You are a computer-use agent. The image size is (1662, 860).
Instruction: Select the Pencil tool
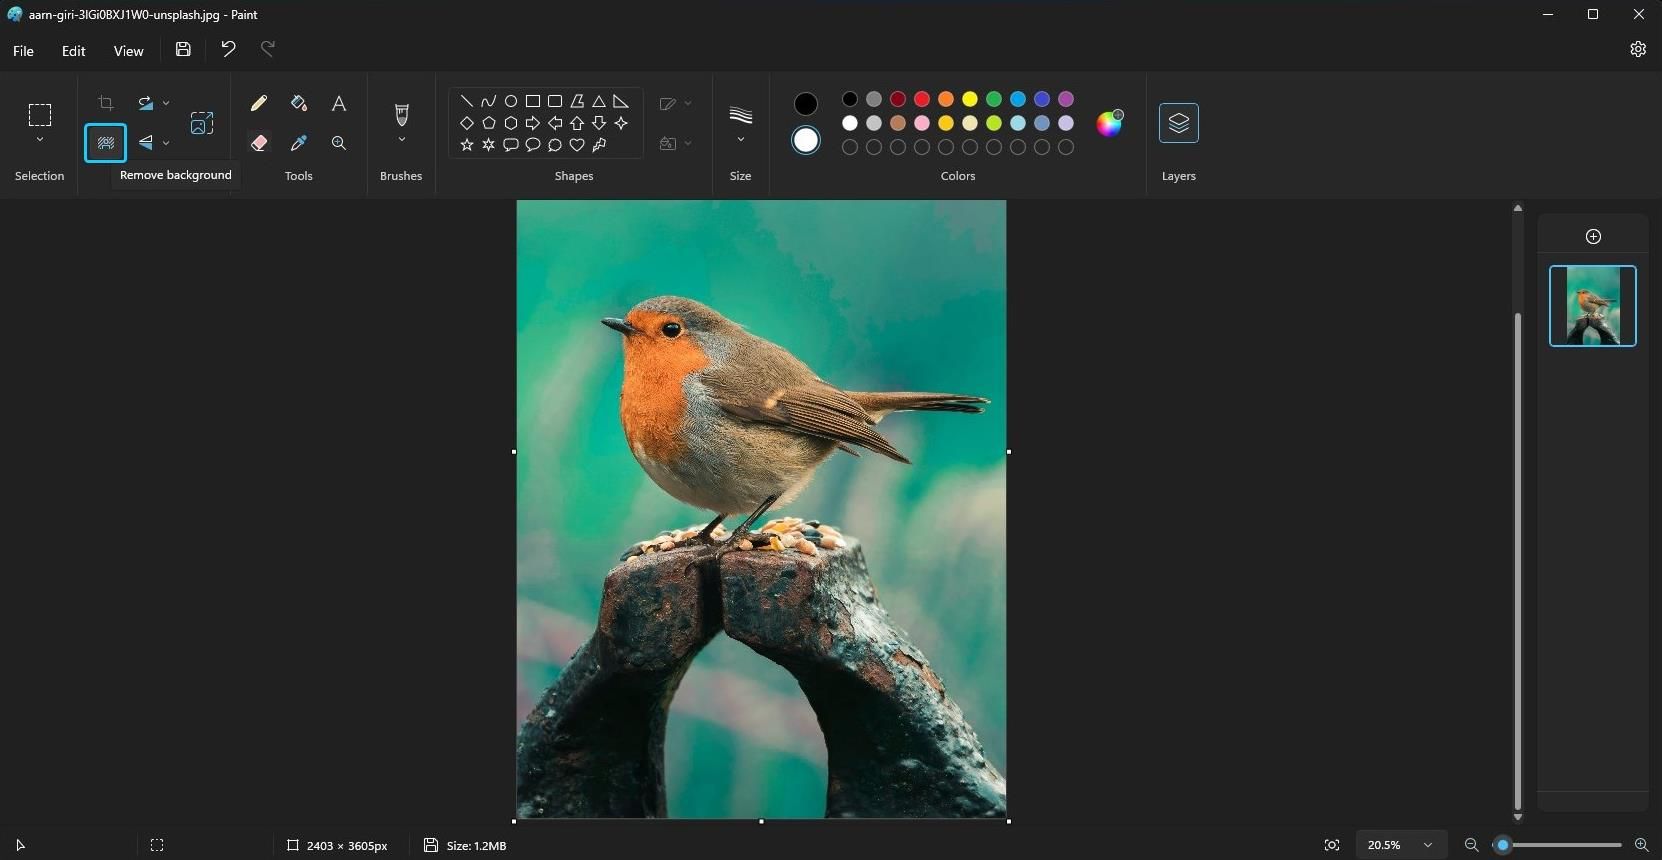(259, 103)
